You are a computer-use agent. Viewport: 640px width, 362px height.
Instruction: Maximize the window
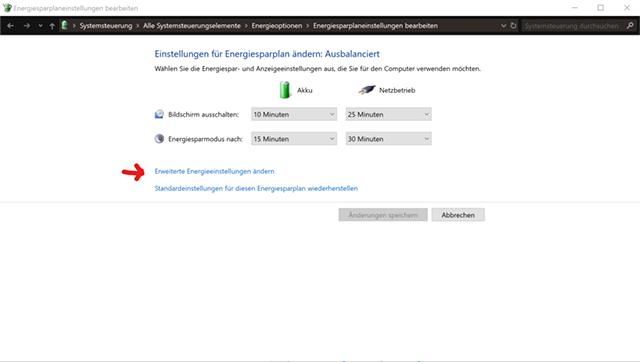tap(600, 8)
